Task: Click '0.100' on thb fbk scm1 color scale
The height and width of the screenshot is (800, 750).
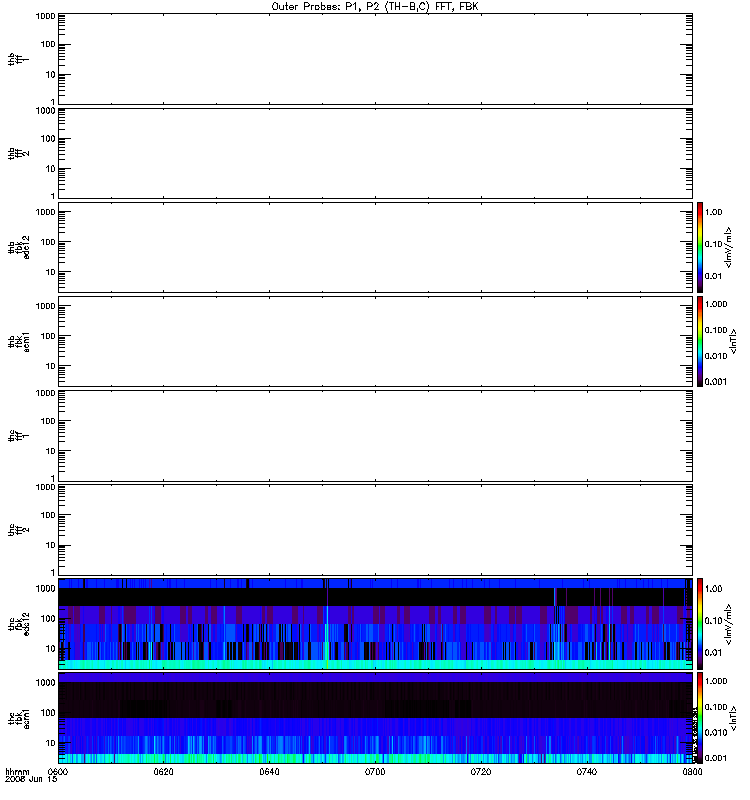Action: (x=716, y=330)
